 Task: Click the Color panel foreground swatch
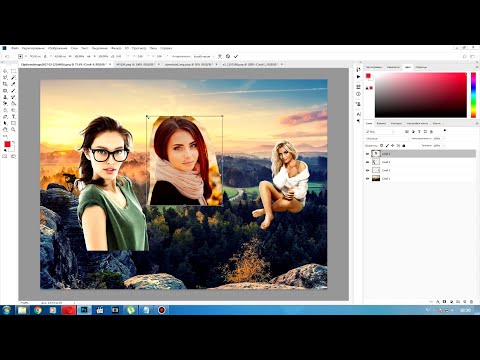tap(368, 76)
